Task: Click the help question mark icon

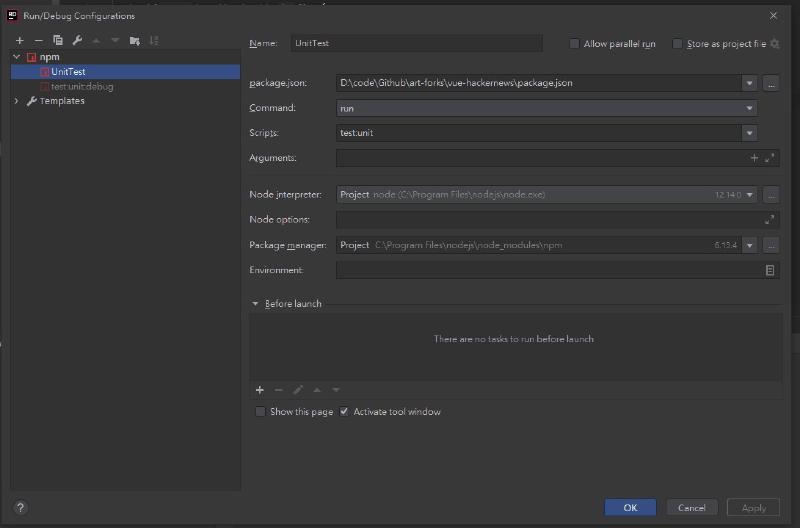Action: point(20,508)
